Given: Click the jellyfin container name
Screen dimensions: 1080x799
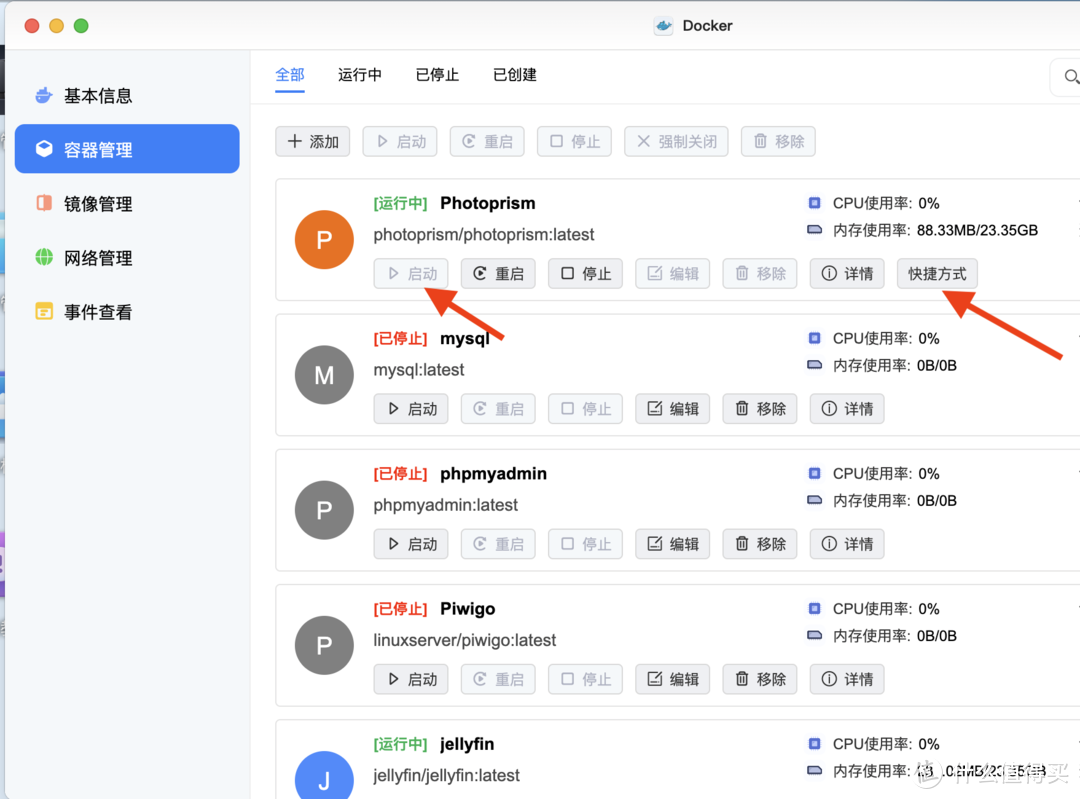Looking at the screenshot, I should [x=467, y=744].
